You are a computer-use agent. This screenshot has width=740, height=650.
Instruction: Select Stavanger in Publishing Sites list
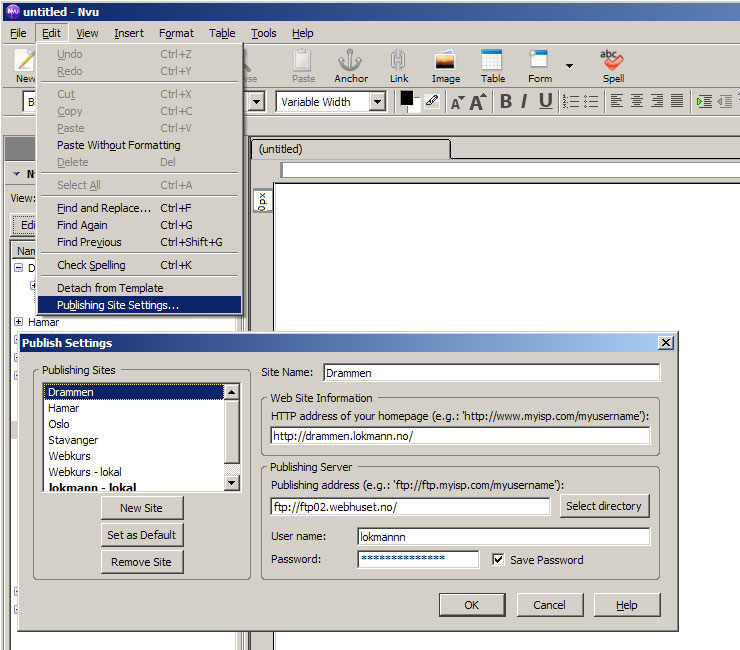click(74, 440)
